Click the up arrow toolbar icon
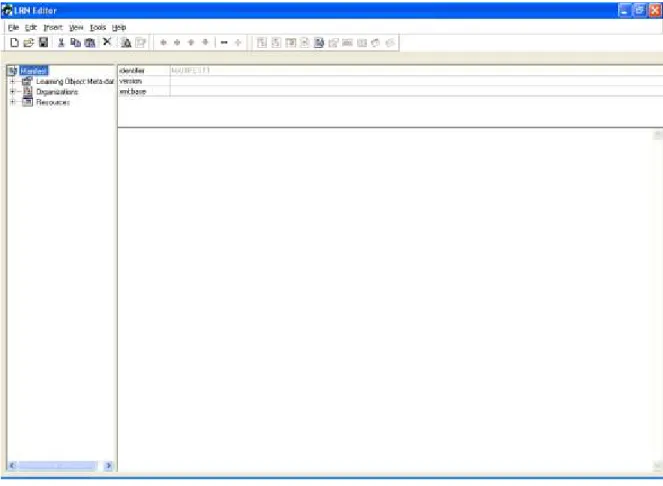 [191, 42]
